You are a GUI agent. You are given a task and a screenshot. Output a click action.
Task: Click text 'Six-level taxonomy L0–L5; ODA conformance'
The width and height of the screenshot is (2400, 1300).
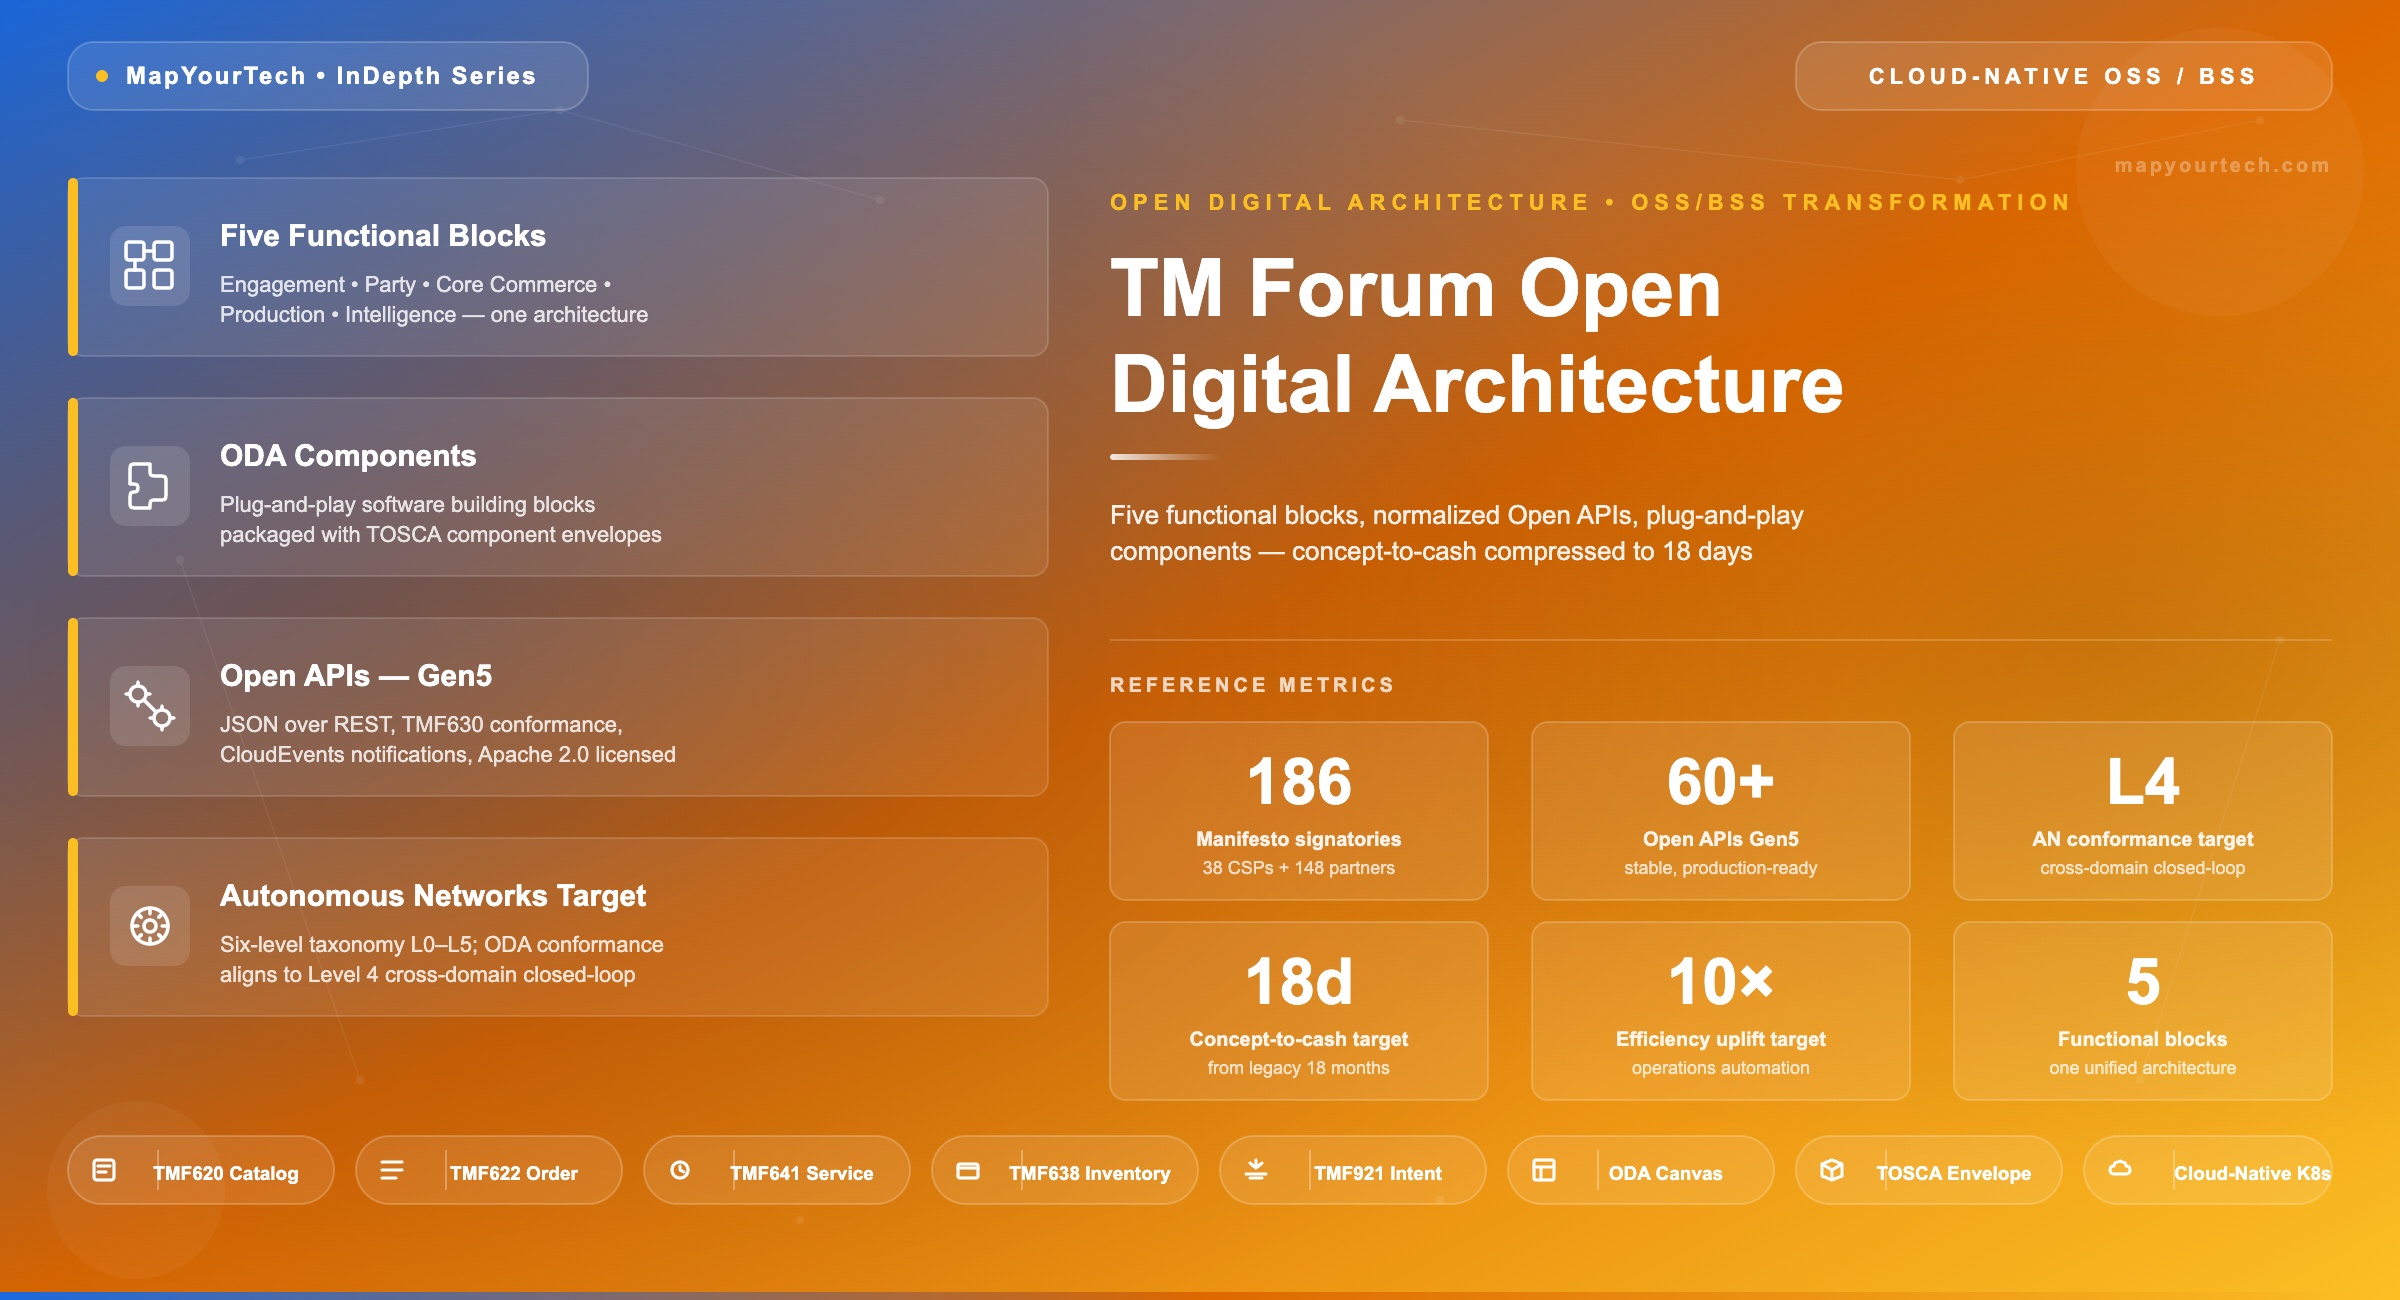(x=442, y=945)
